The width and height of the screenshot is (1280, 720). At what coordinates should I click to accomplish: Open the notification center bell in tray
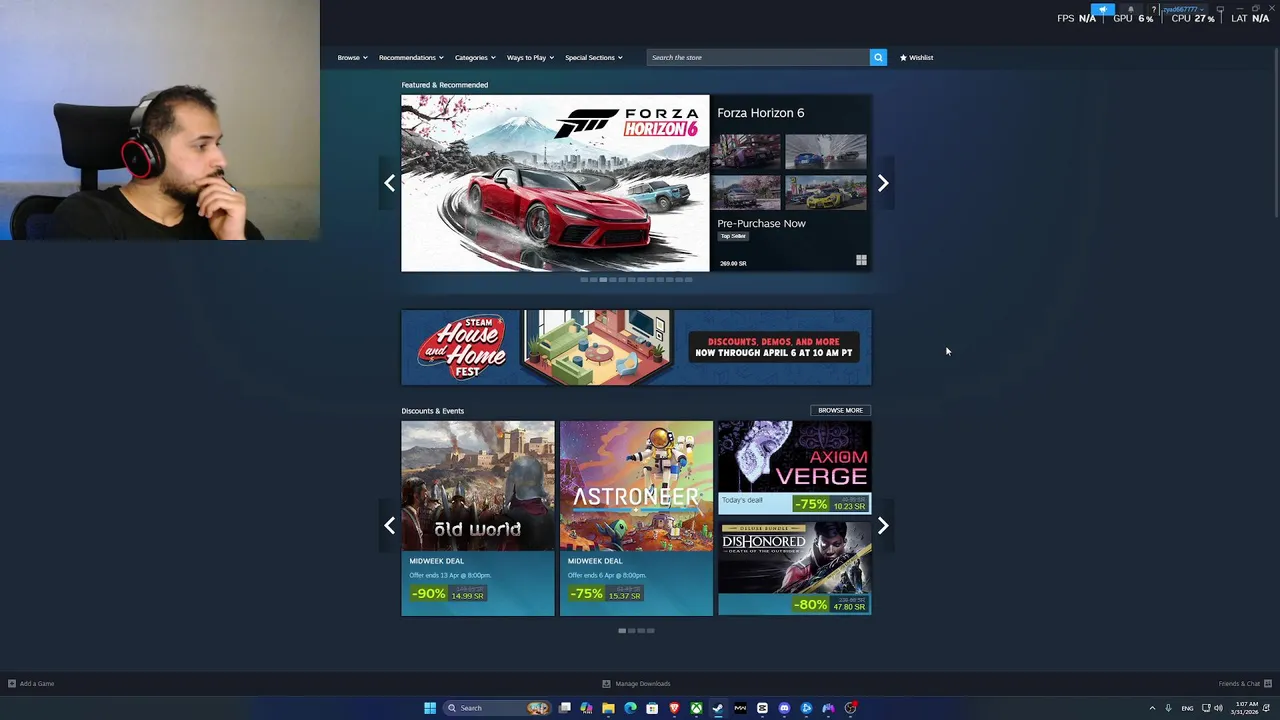1266,708
